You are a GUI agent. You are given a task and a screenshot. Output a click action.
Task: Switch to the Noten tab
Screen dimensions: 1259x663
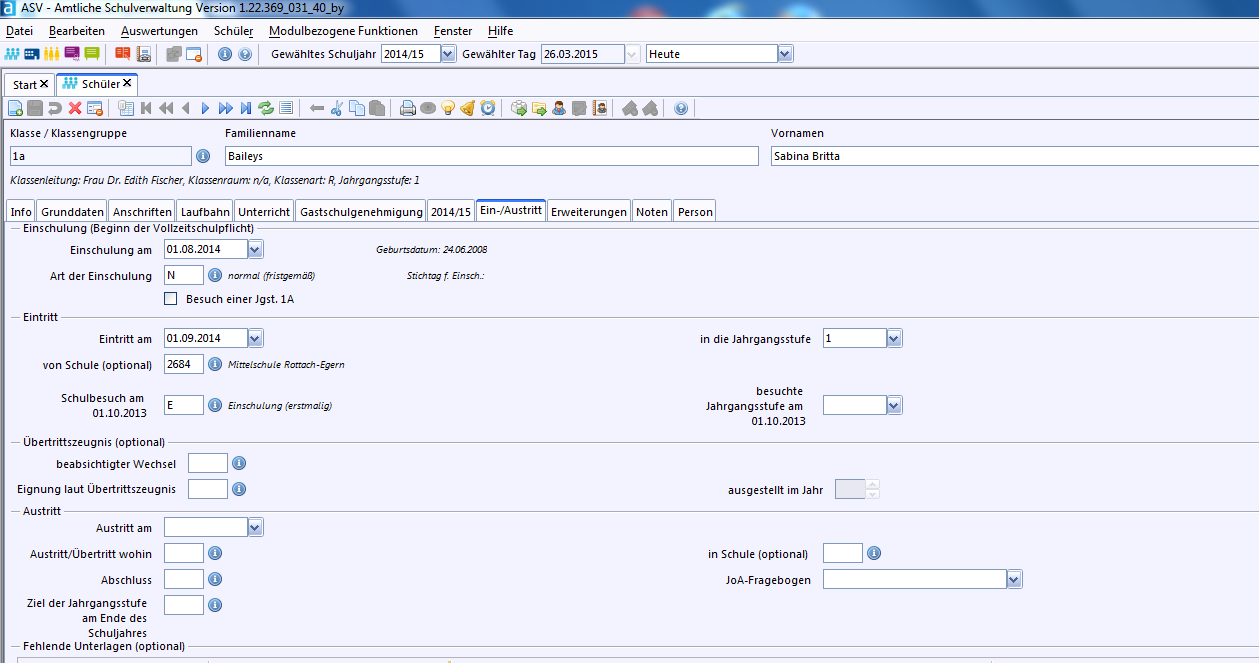[x=652, y=212]
